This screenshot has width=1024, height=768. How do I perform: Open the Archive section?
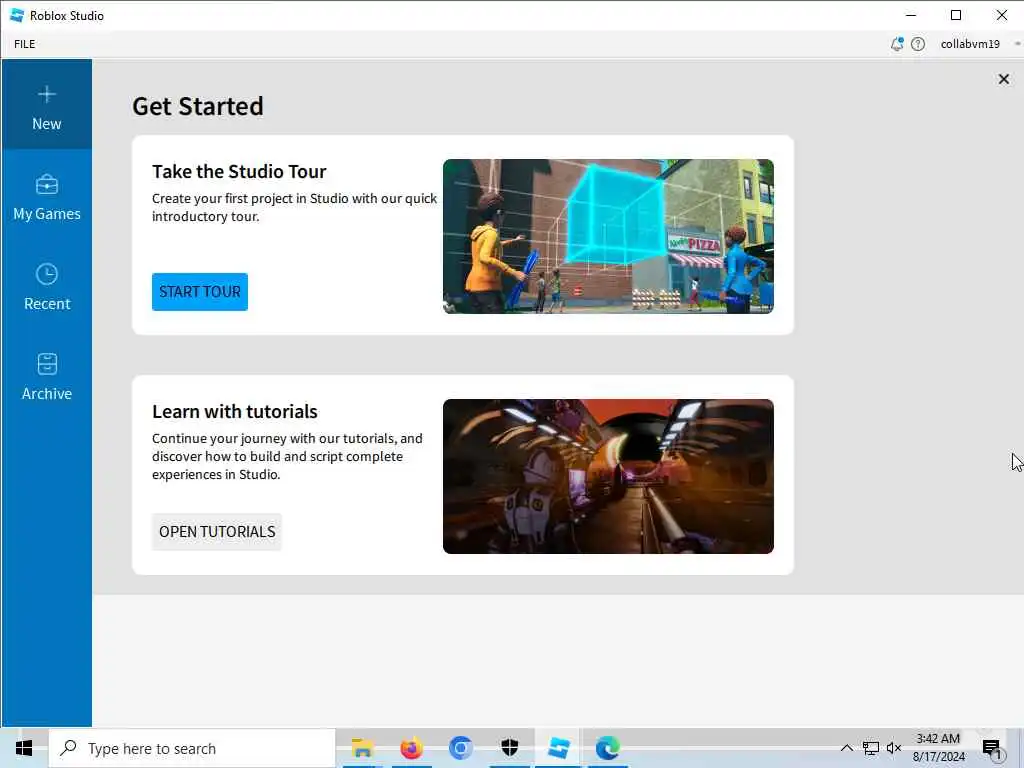[x=46, y=377]
